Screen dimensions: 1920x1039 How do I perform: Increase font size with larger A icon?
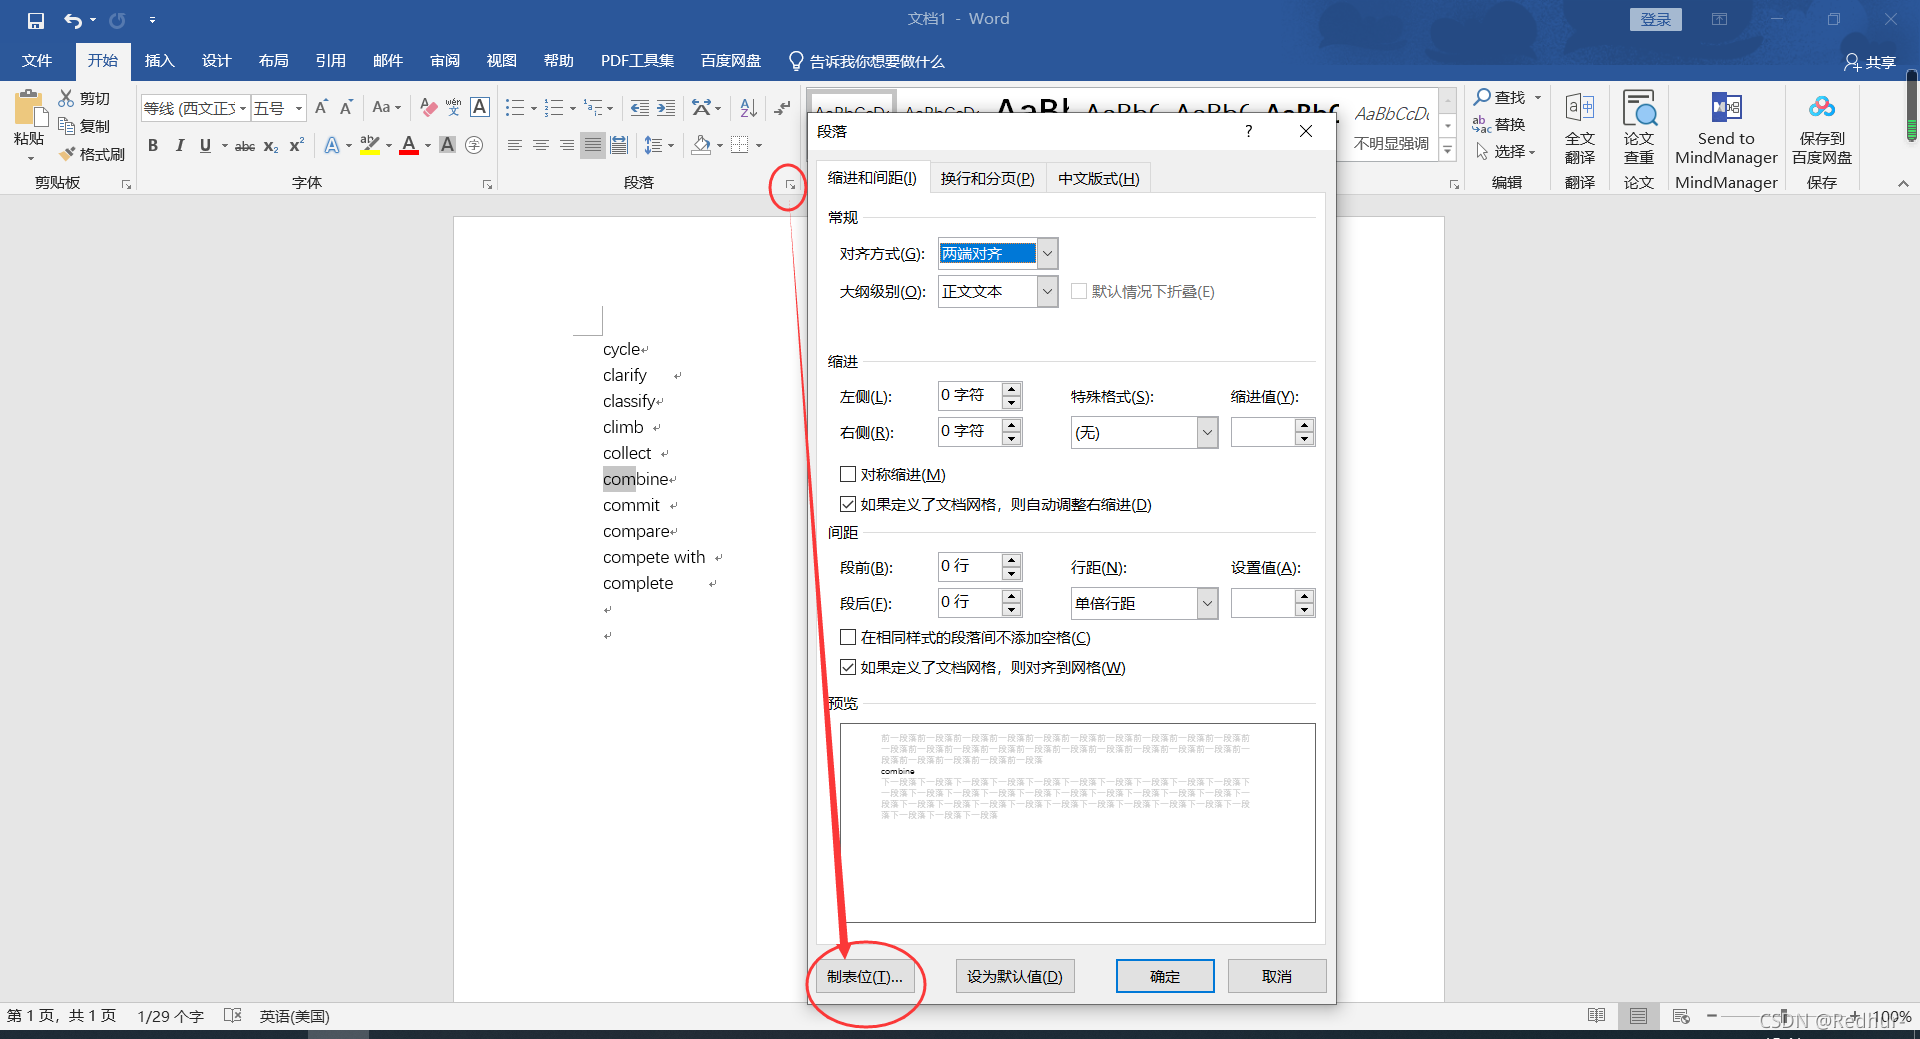click(x=321, y=107)
